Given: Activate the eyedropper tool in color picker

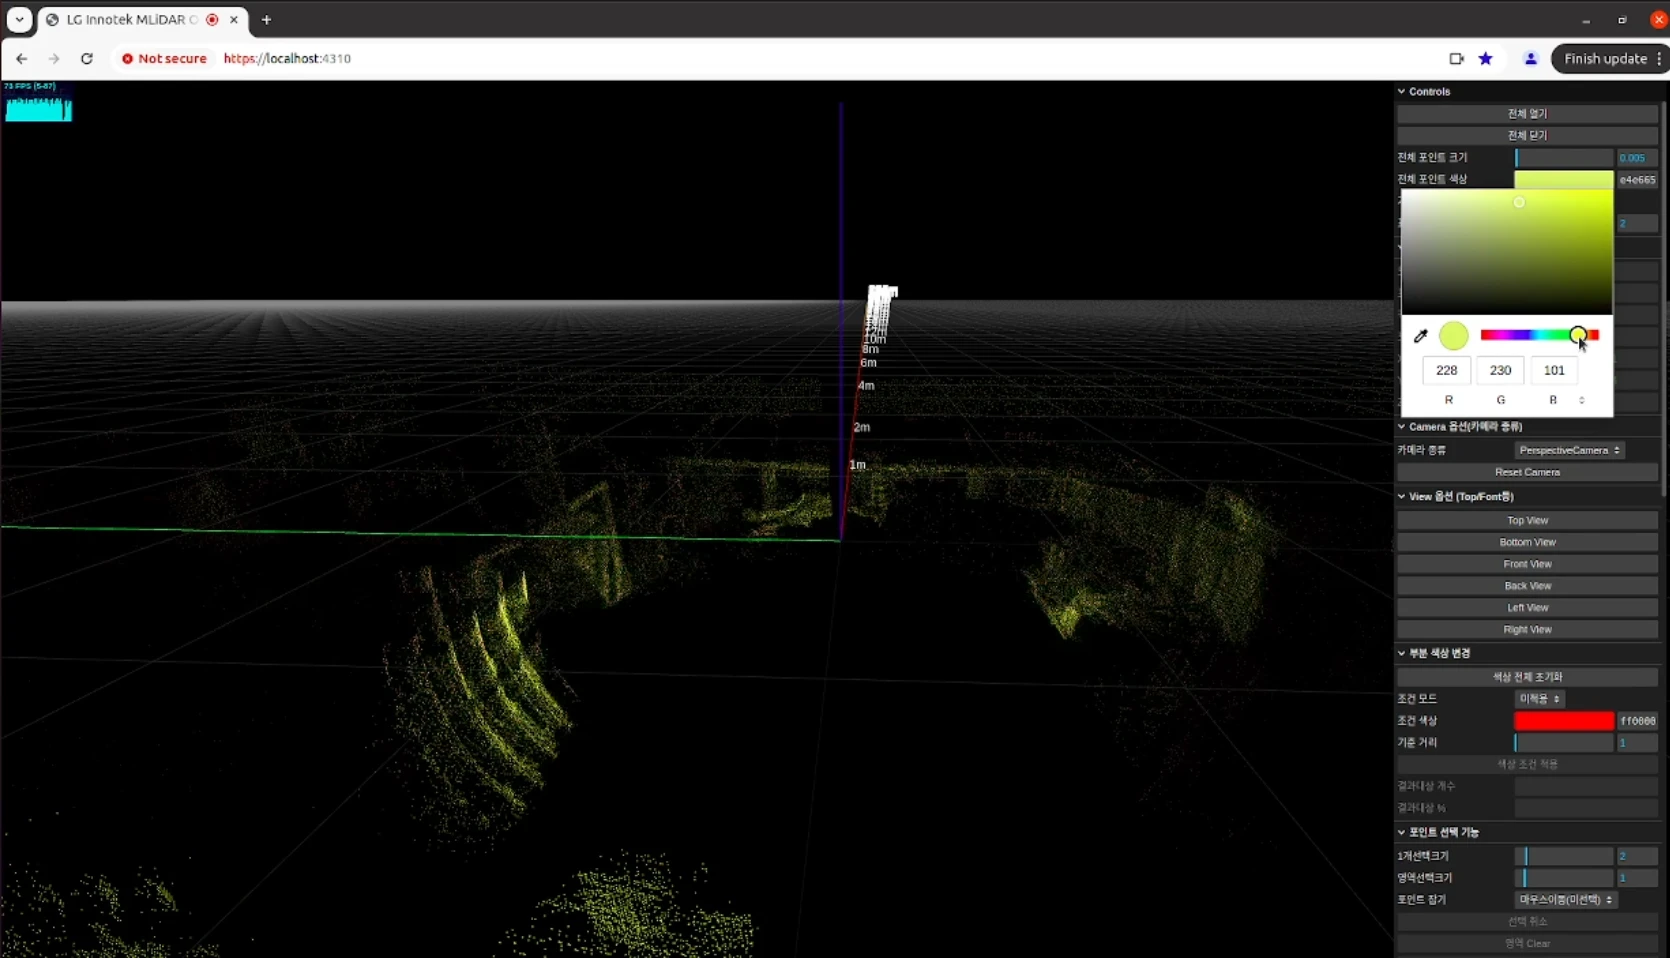Looking at the screenshot, I should pos(1420,336).
